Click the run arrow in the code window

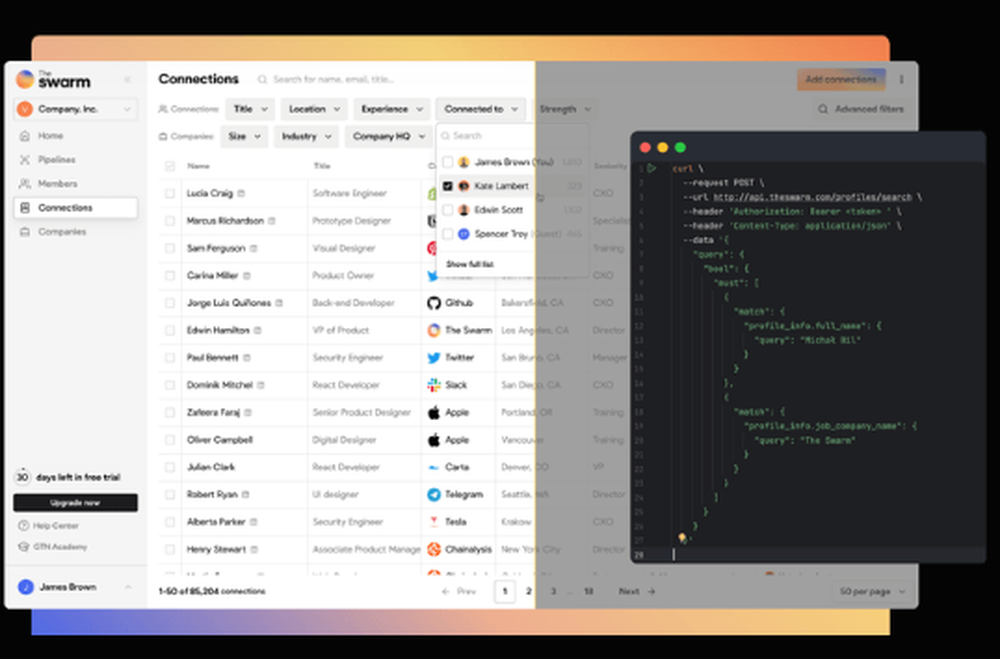pyautogui.click(x=651, y=168)
